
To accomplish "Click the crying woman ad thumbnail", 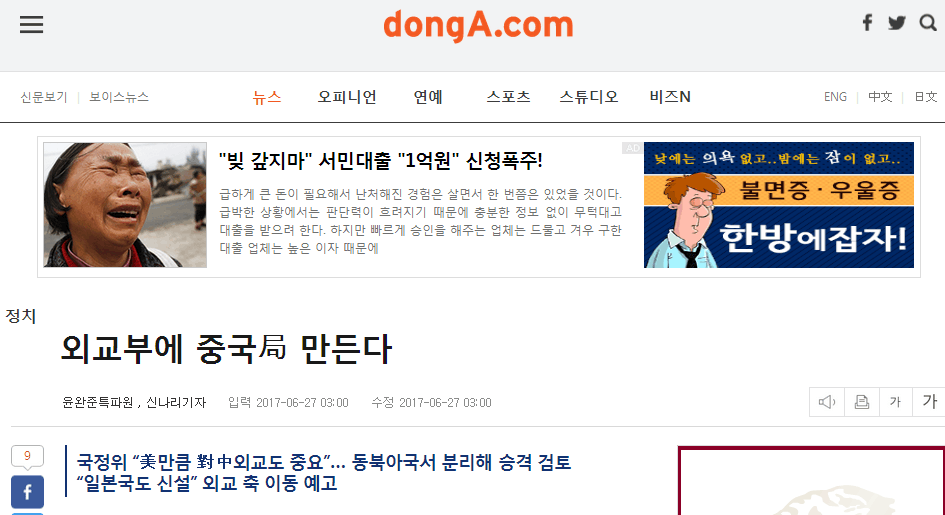I will coord(125,205).
